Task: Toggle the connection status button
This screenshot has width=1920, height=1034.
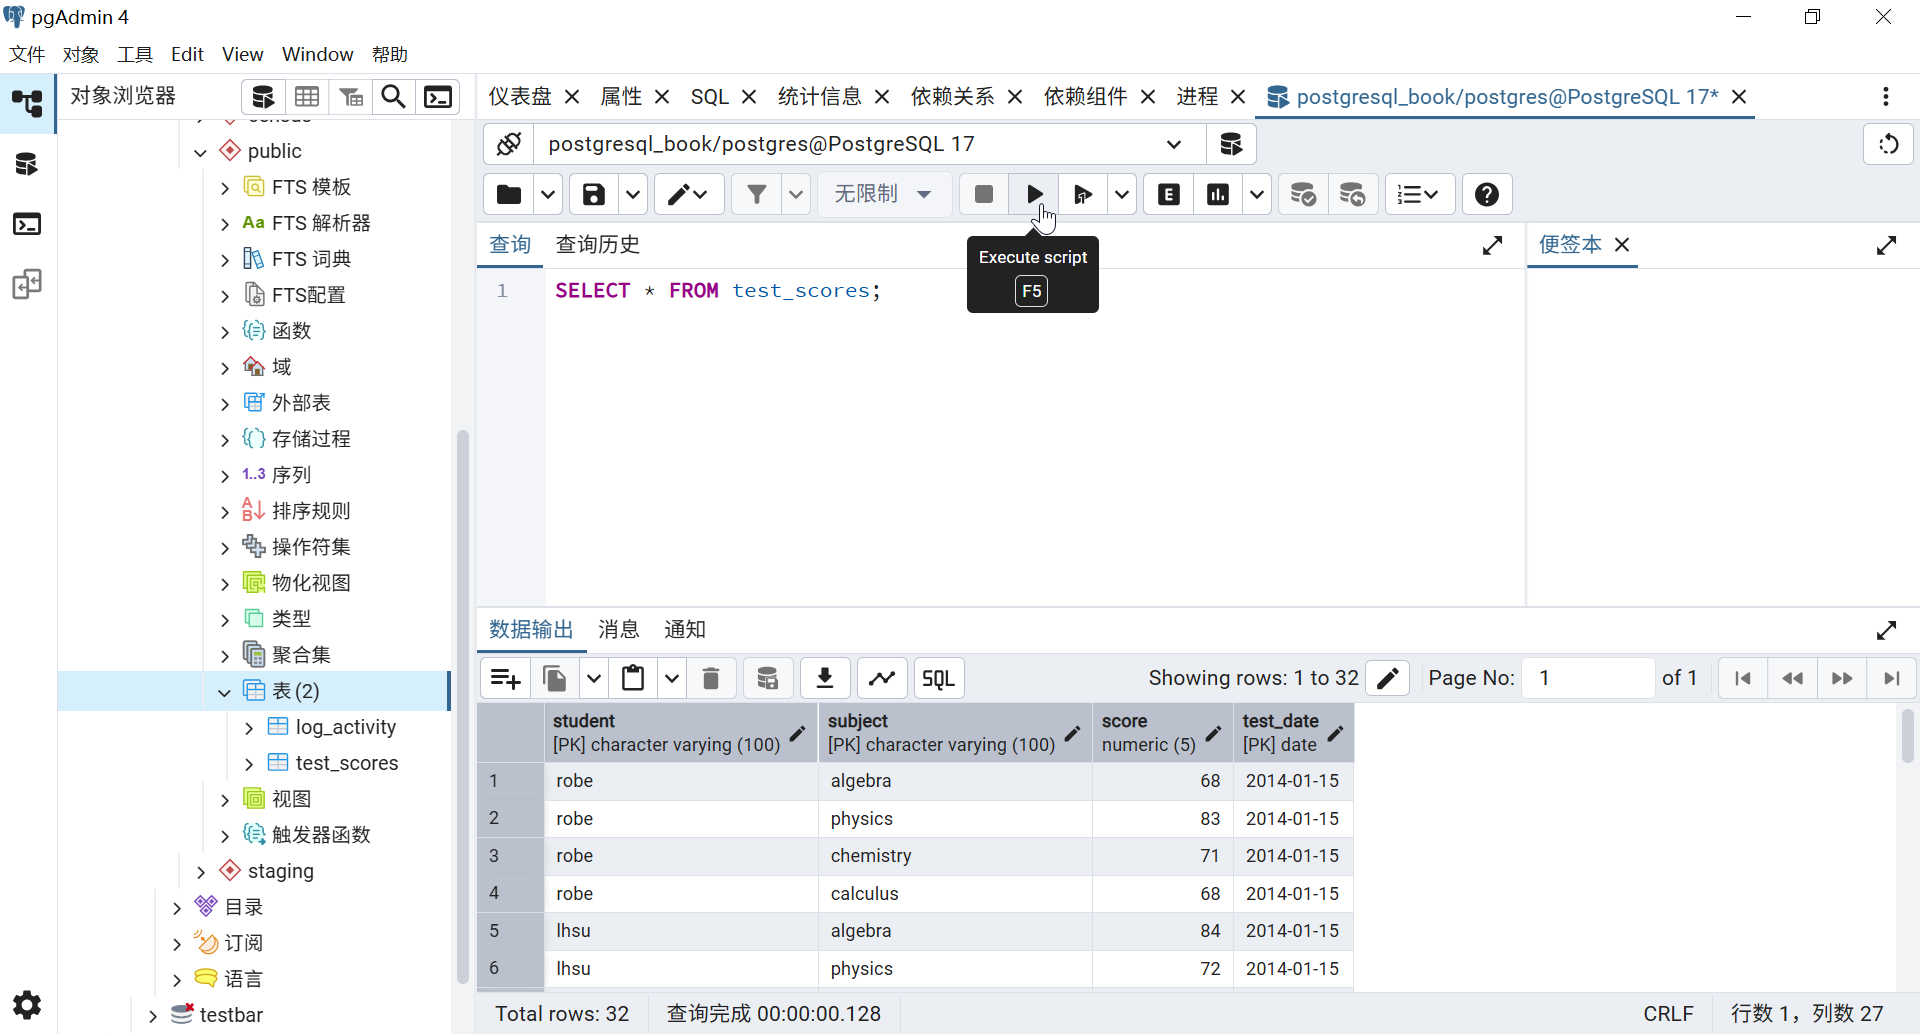Action: pos(509,144)
